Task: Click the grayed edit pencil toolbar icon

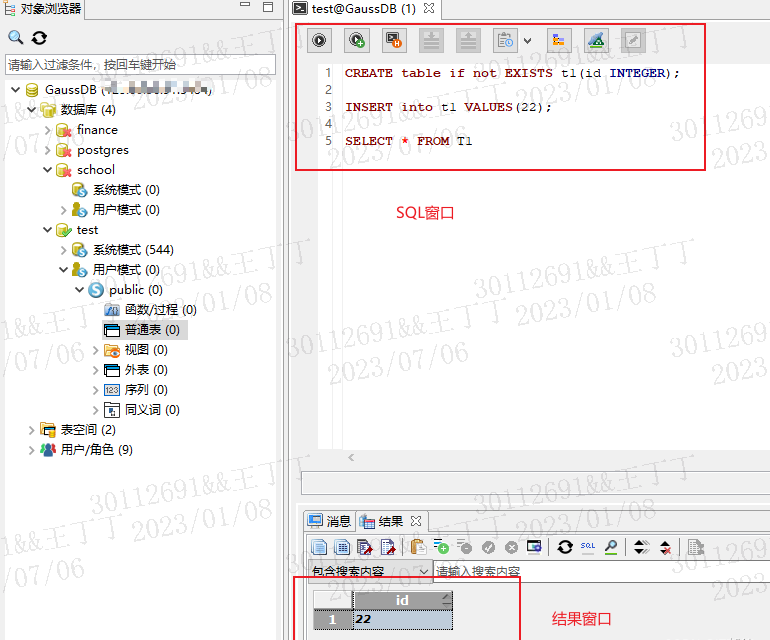Action: 633,40
